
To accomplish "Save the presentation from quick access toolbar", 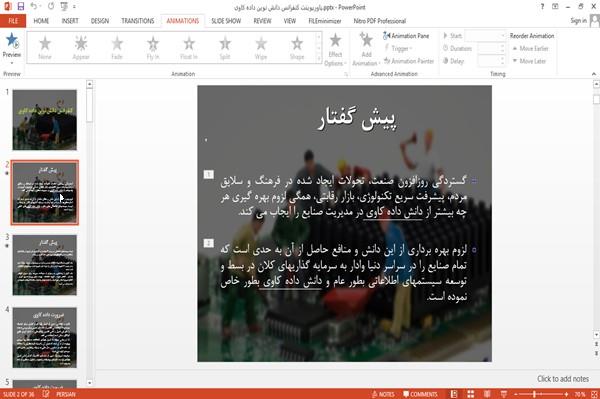I will click(x=21, y=6).
